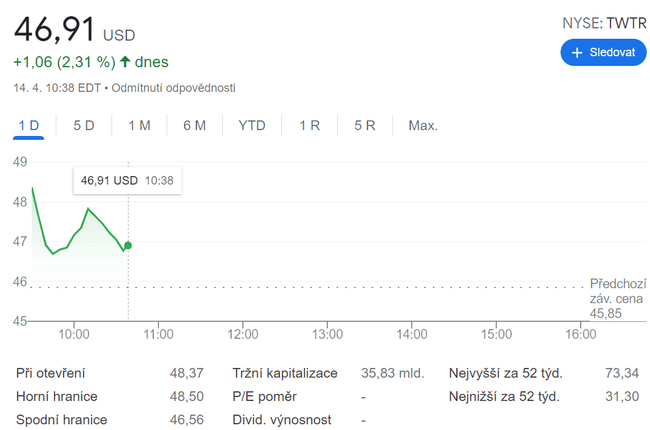Click the Tržní kapitalizace label
The width and height of the screenshot is (650, 430).
[285, 373]
